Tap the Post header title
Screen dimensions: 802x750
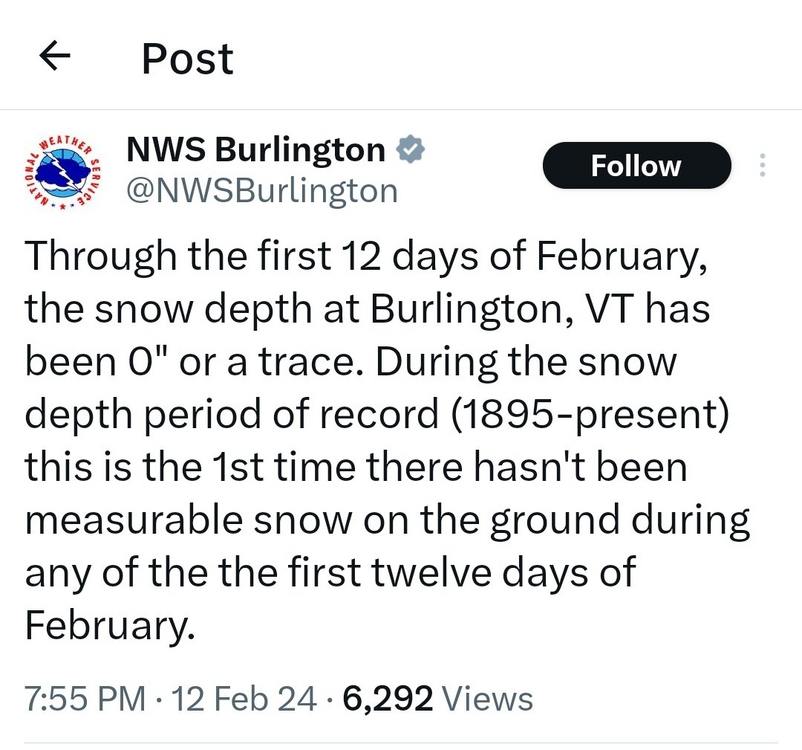pyautogui.click(x=187, y=59)
